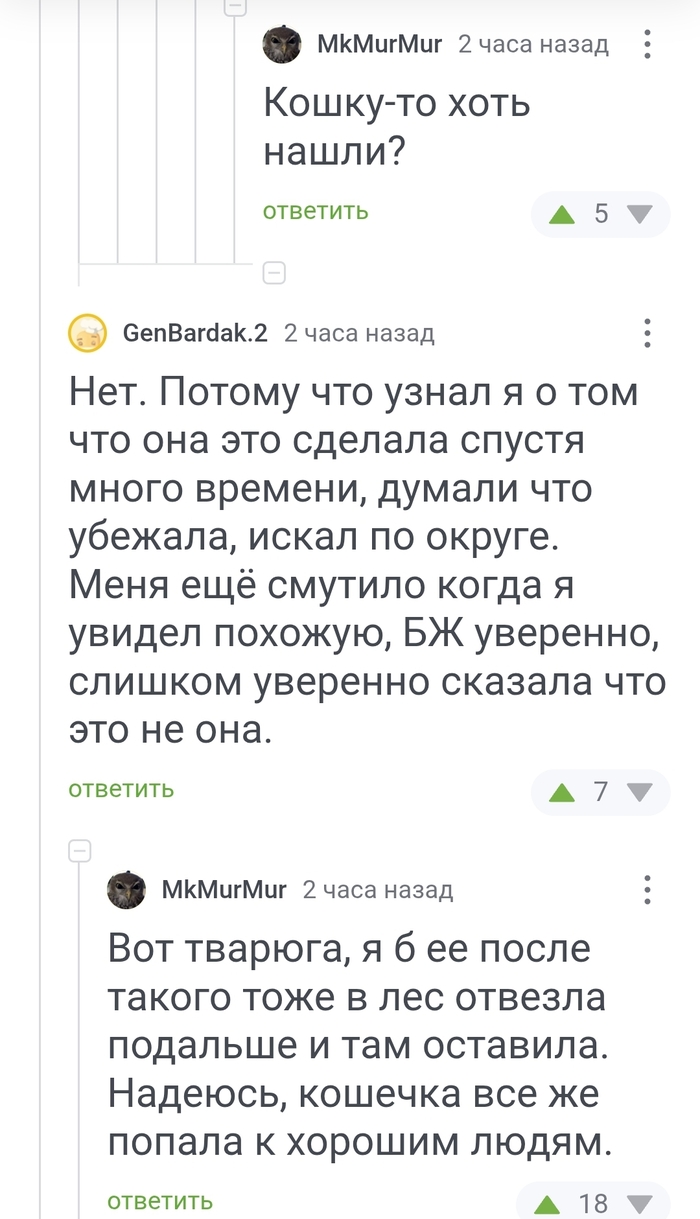Open the username MkMurMur profile
The height and width of the screenshot is (1219, 700).
[378, 44]
